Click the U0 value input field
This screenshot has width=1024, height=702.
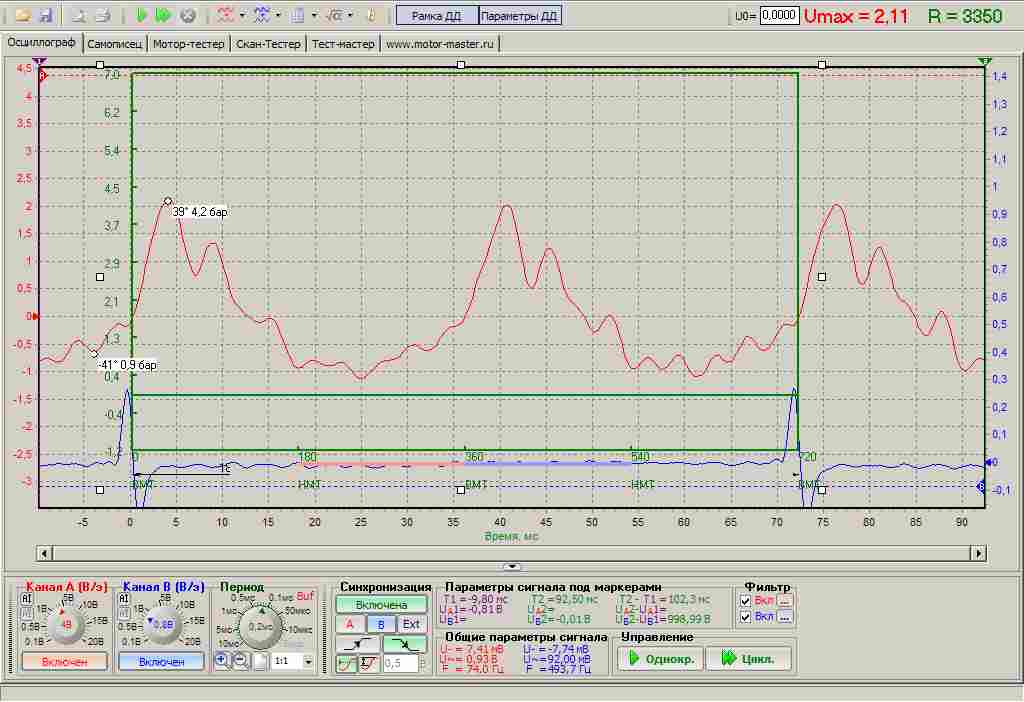(779, 15)
